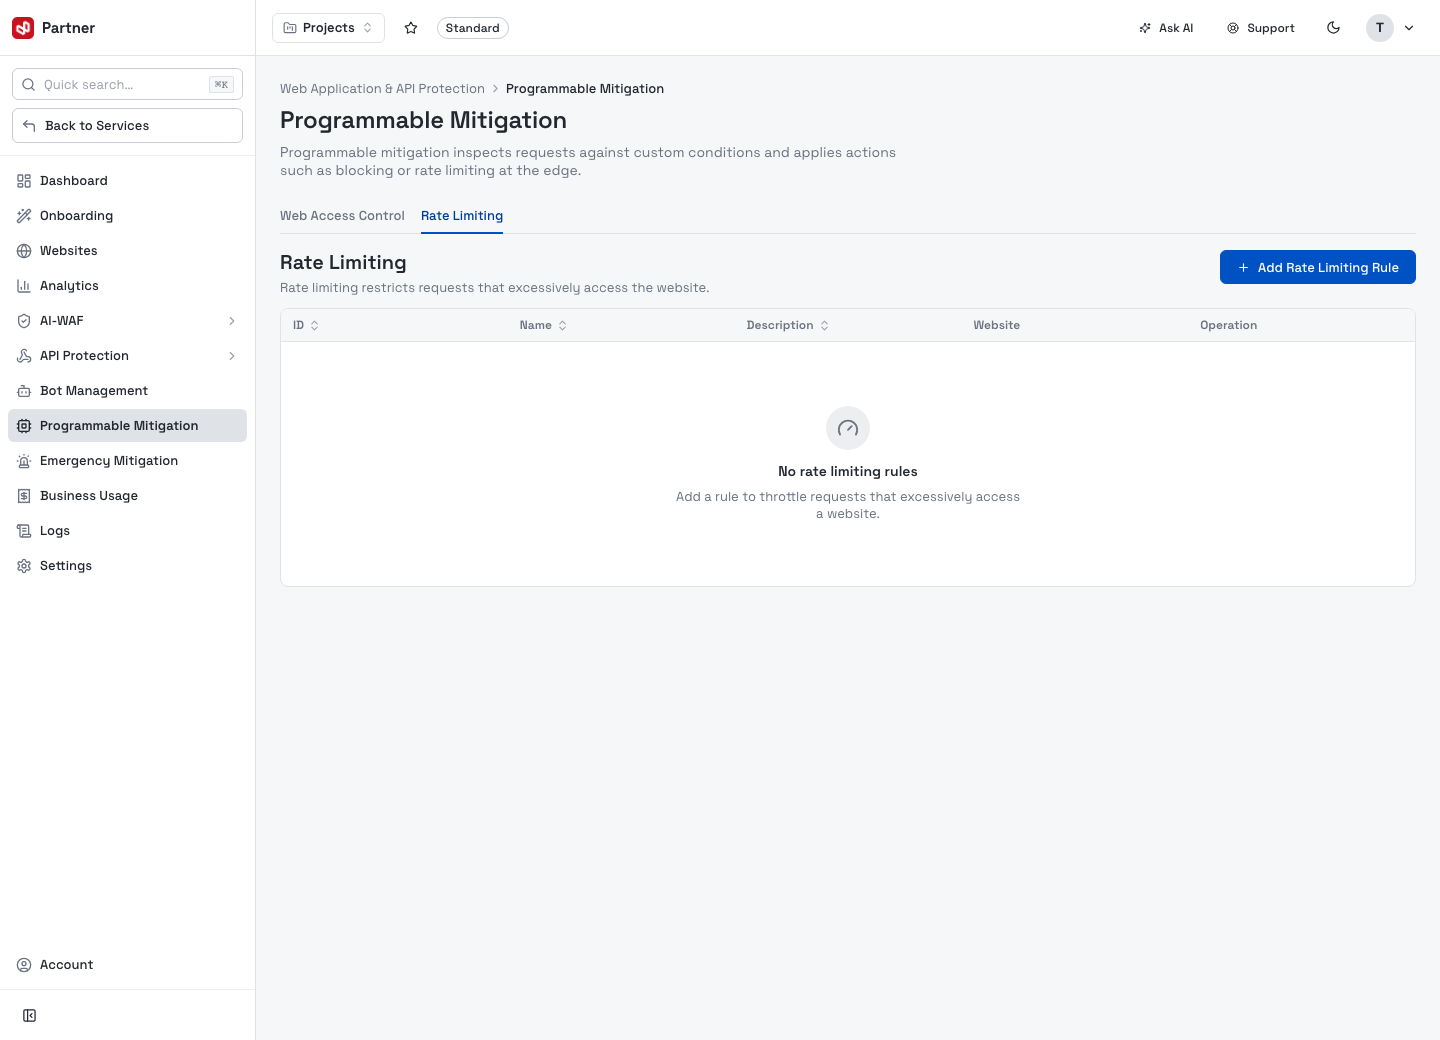Open Support link label

pos(1271,28)
